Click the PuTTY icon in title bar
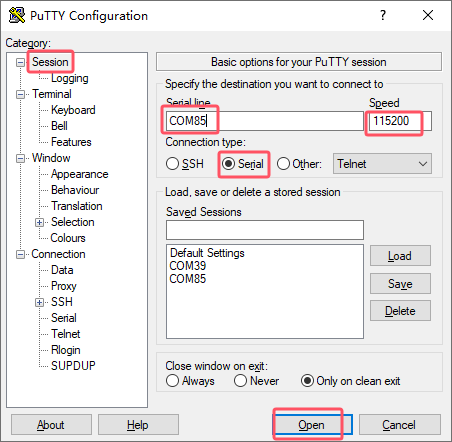Screen dimensions: 452x442 pyautogui.click(x=17, y=15)
